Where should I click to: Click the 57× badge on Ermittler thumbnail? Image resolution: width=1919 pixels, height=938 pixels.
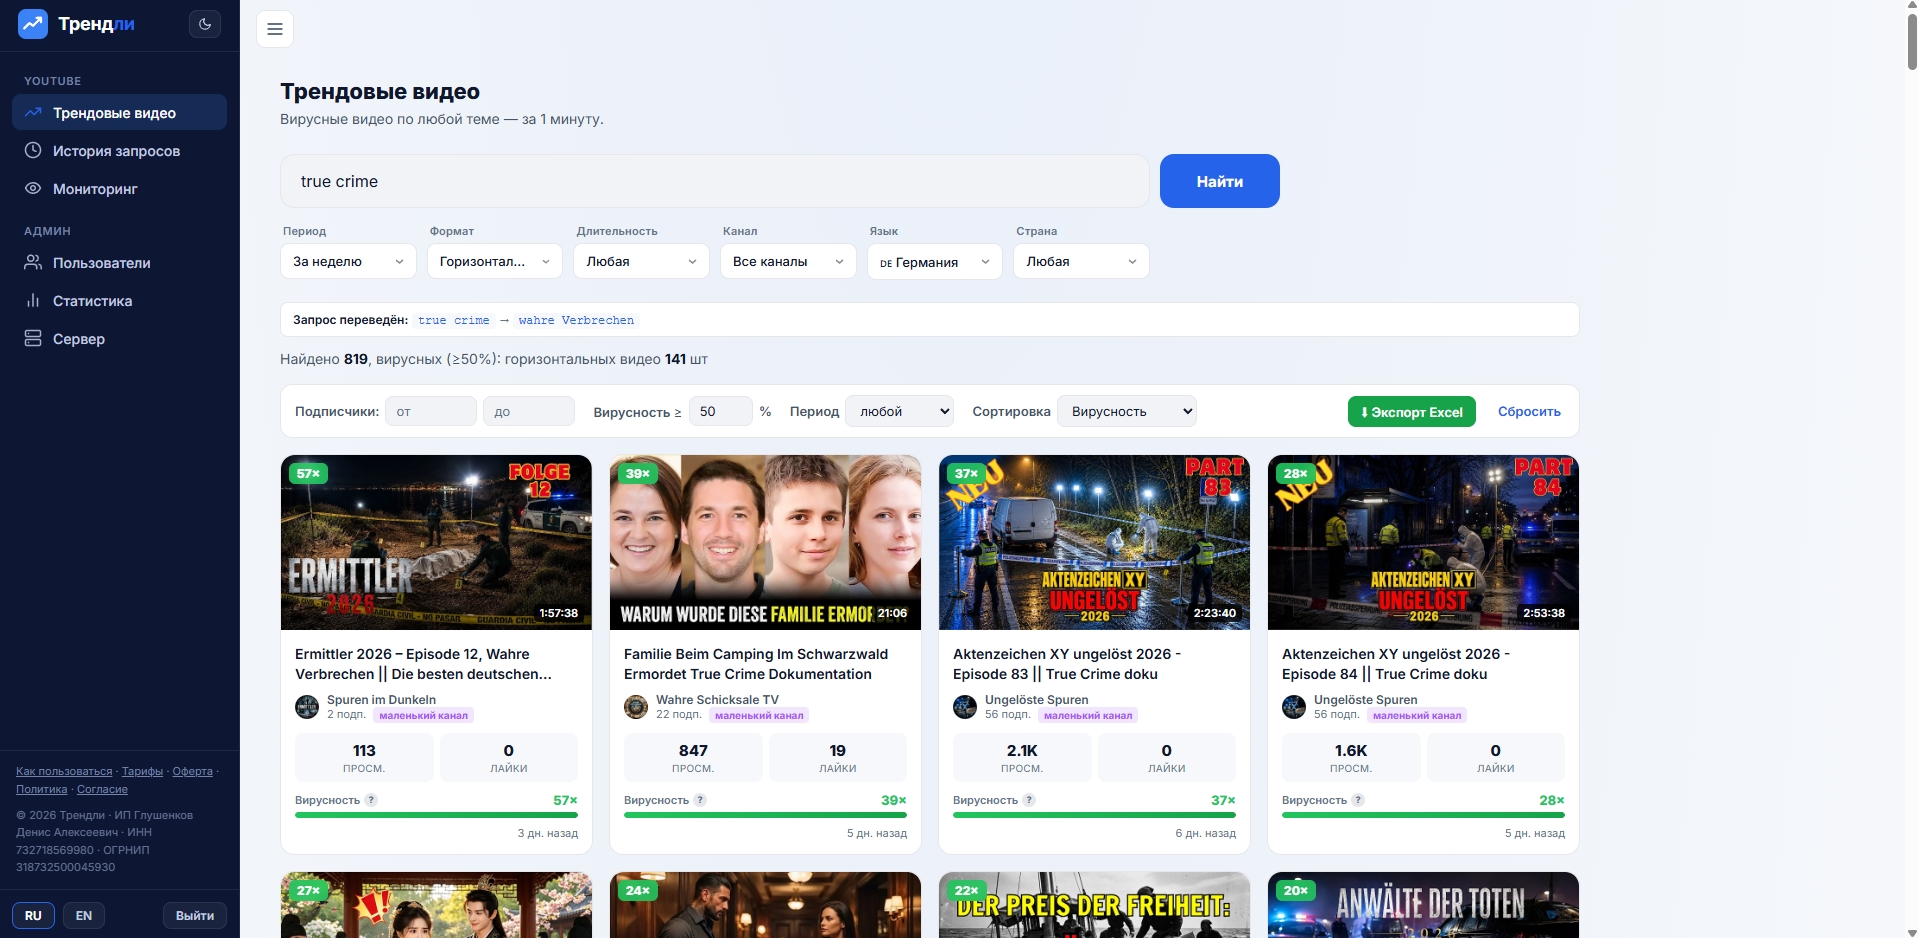(x=308, y=473)
